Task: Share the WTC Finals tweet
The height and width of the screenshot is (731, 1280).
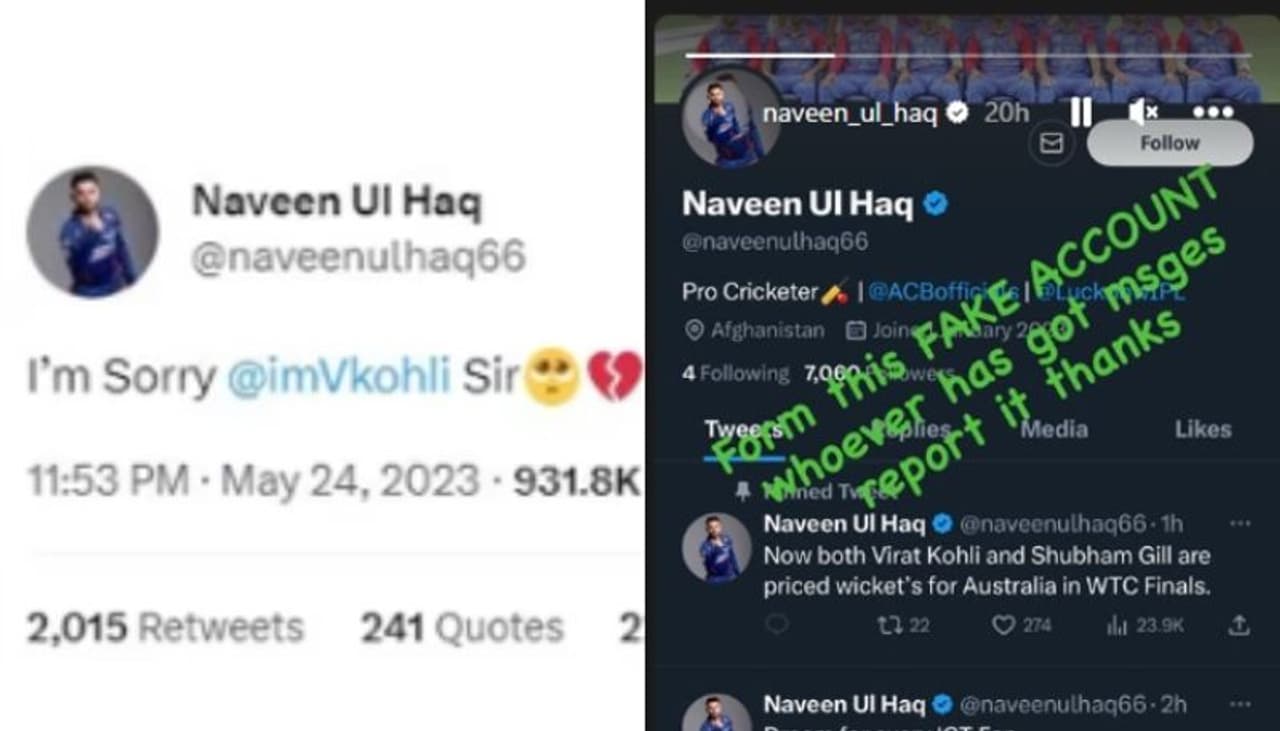Action: (x=1238, y=625)
